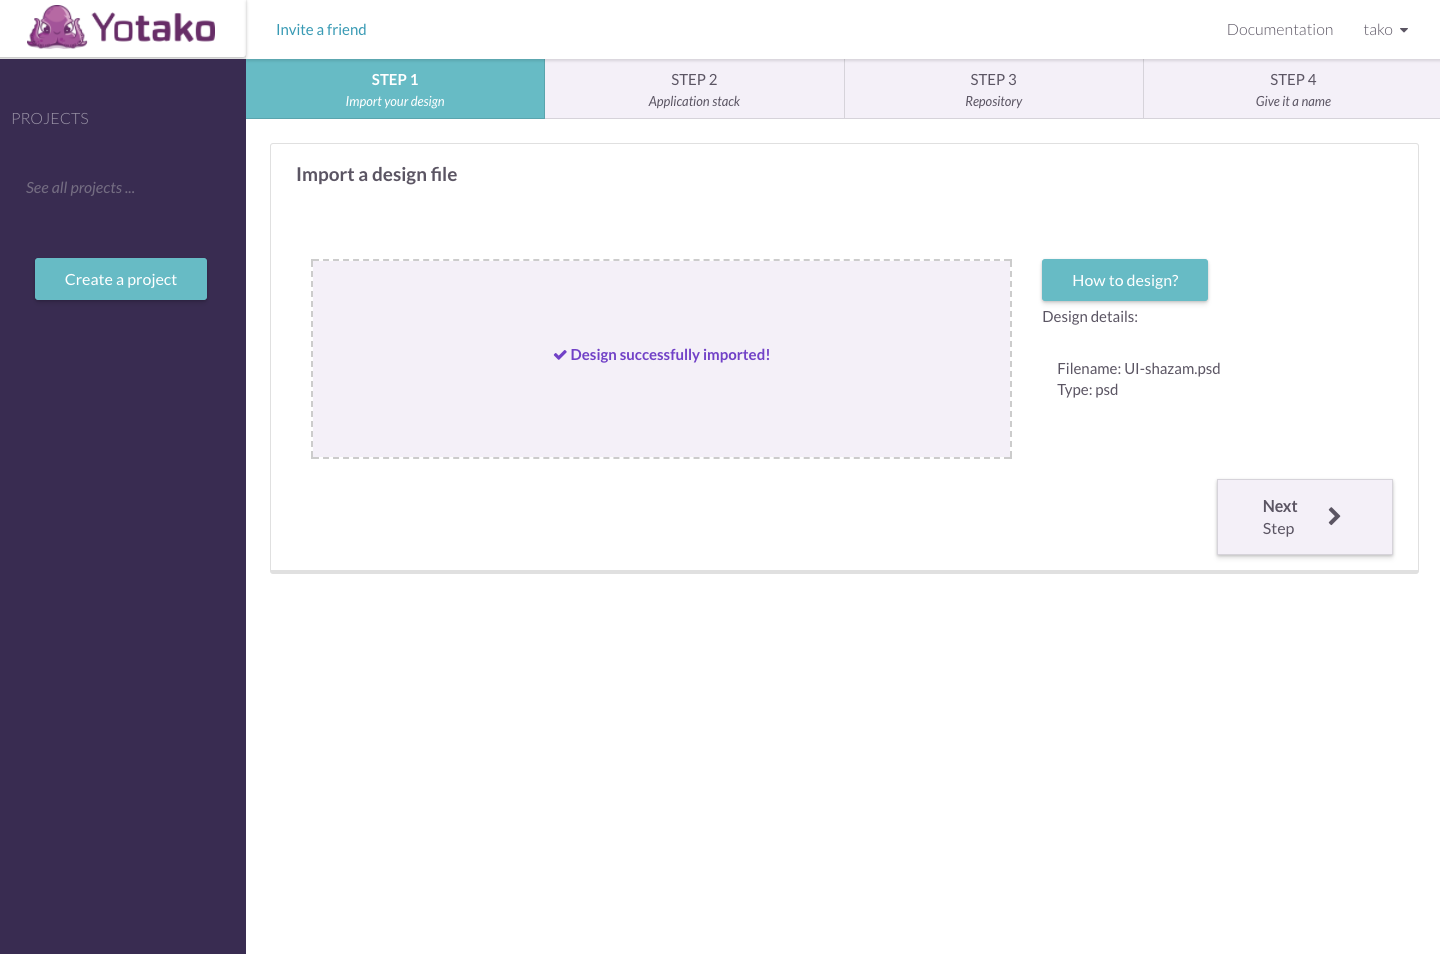The image size is (1440, 954).
Task: Click the Yotako wordmark in header
Action: click(154, 28)
